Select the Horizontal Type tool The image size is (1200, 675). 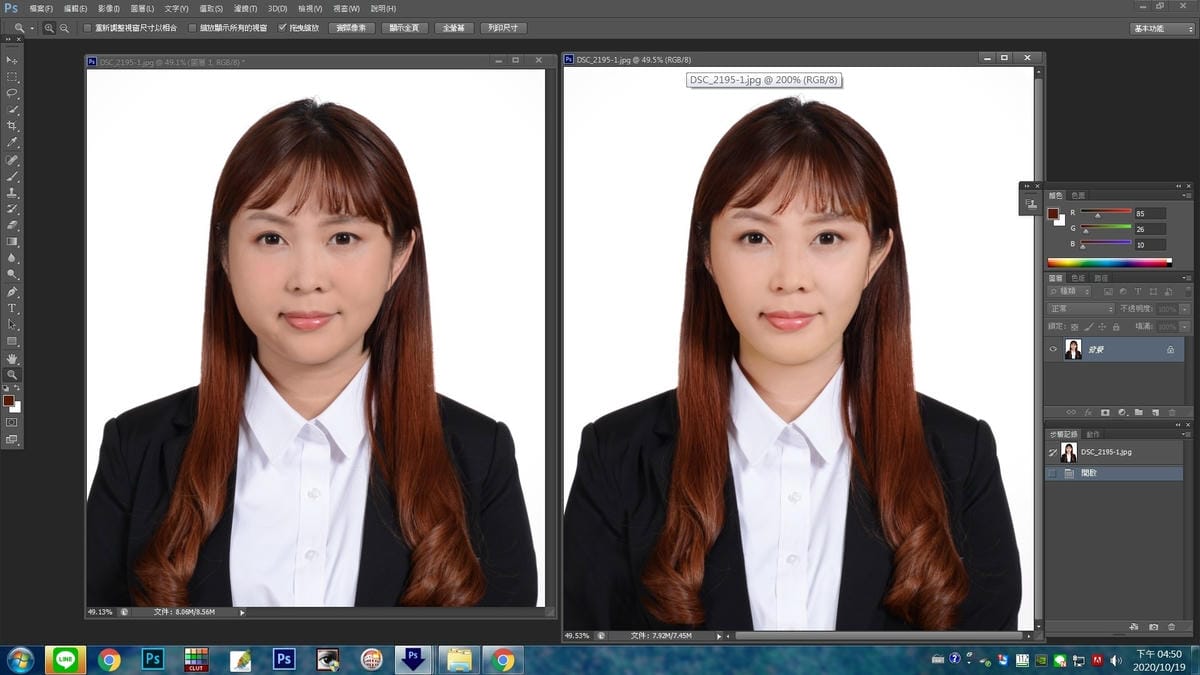pos(12,308)
